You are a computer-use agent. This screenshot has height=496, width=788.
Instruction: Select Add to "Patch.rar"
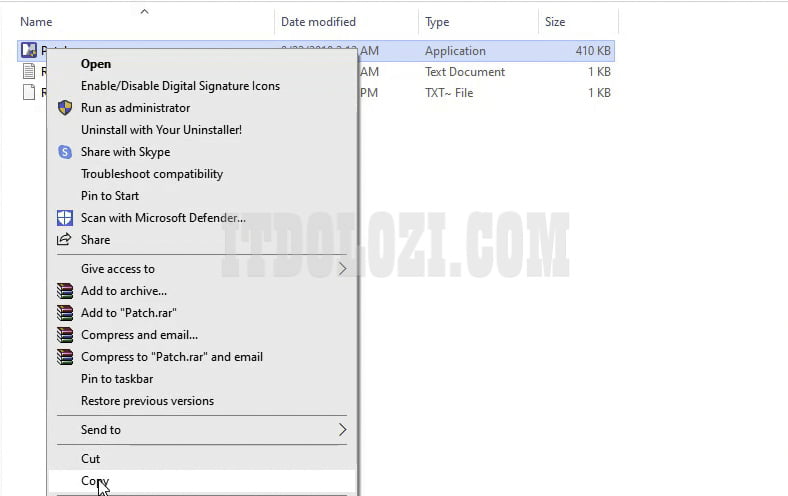129,313
